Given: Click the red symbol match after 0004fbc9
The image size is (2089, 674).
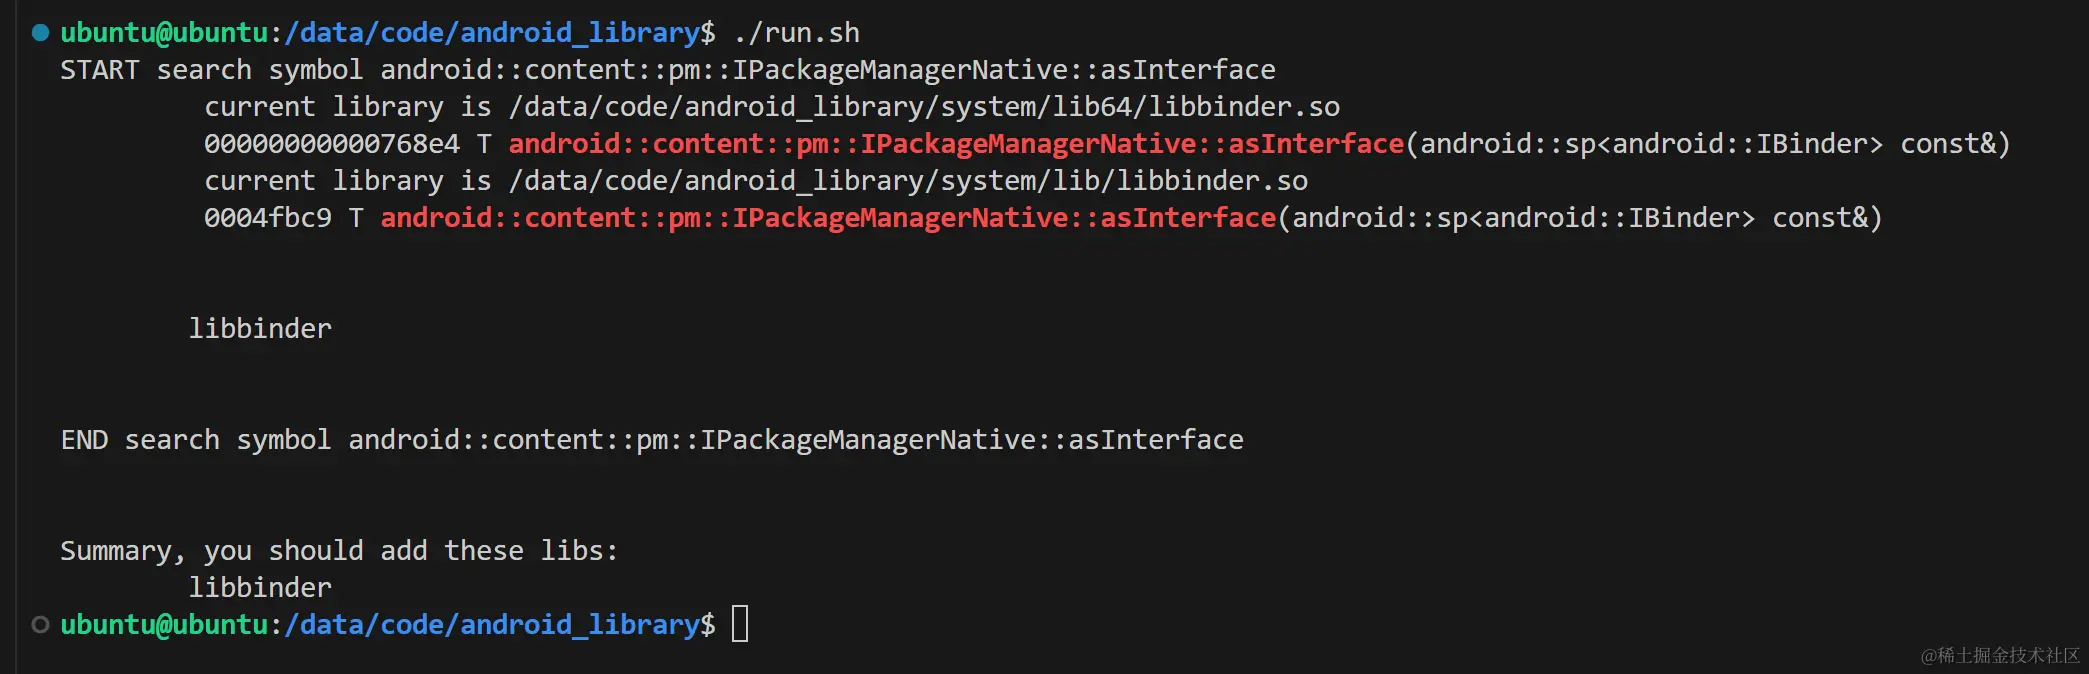Looking at the screenshot, I should (827, 218).
